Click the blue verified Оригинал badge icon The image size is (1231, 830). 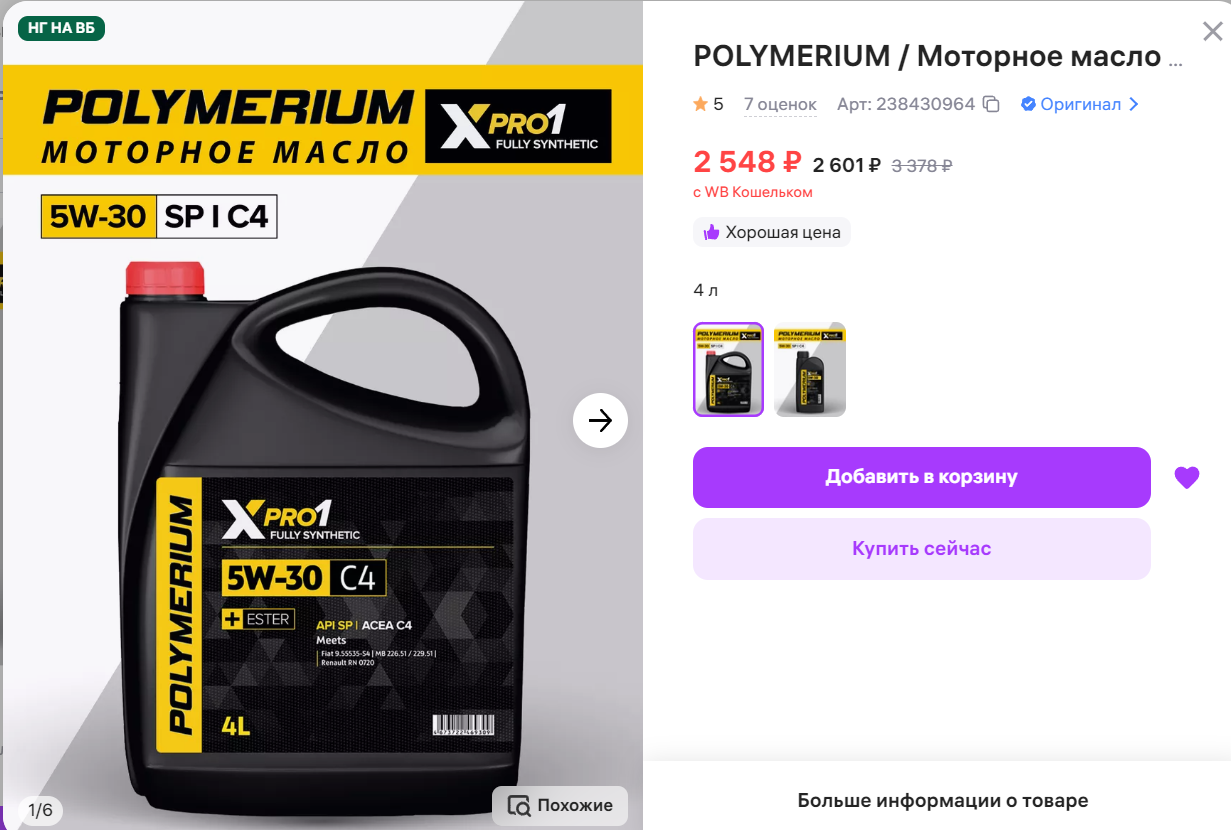[1028, 104]
